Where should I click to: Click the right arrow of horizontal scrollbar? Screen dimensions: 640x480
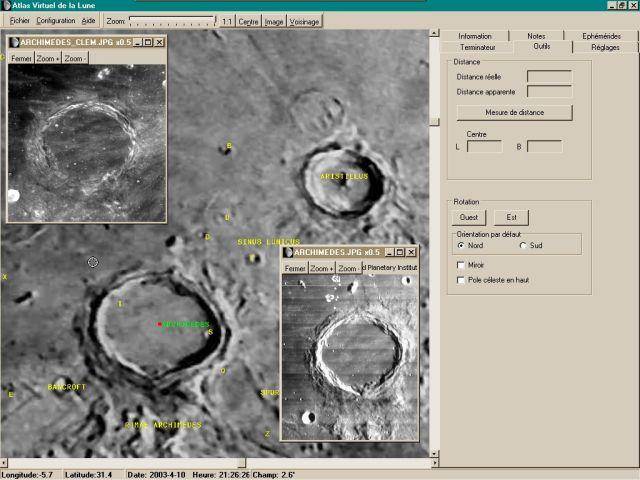[x=434, y=462]
